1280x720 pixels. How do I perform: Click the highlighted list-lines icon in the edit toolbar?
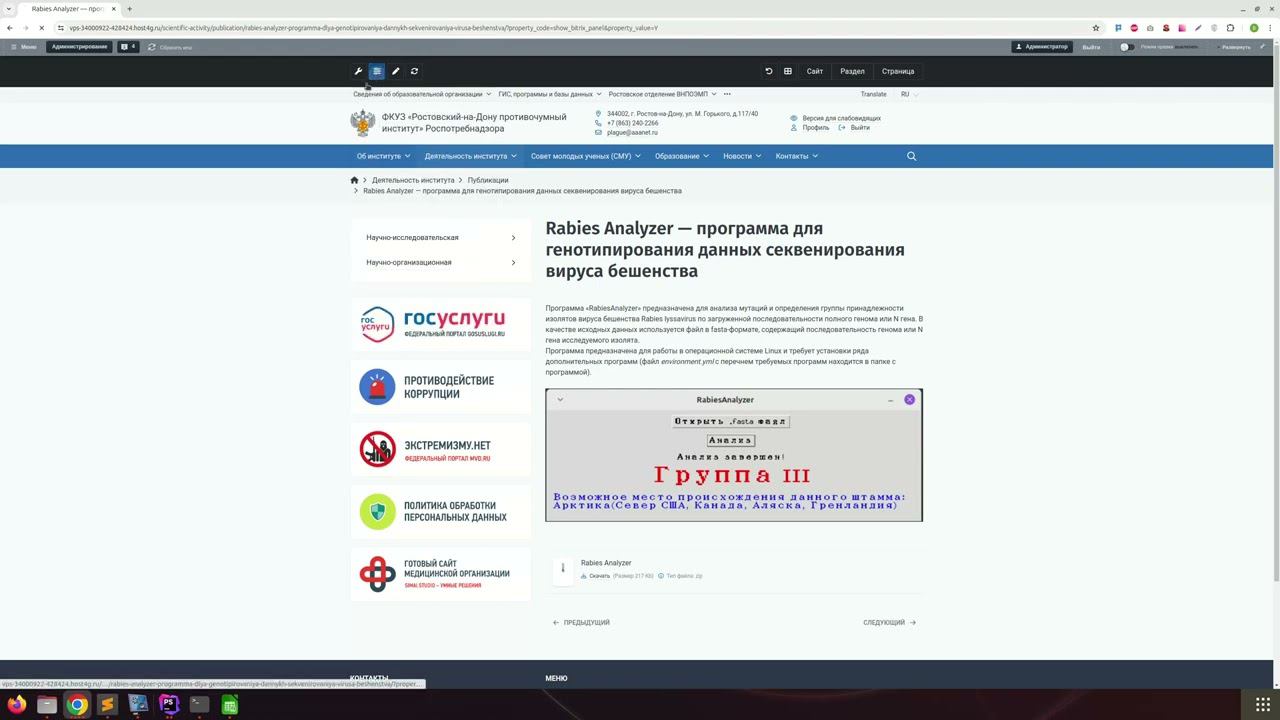click(377, 71)
